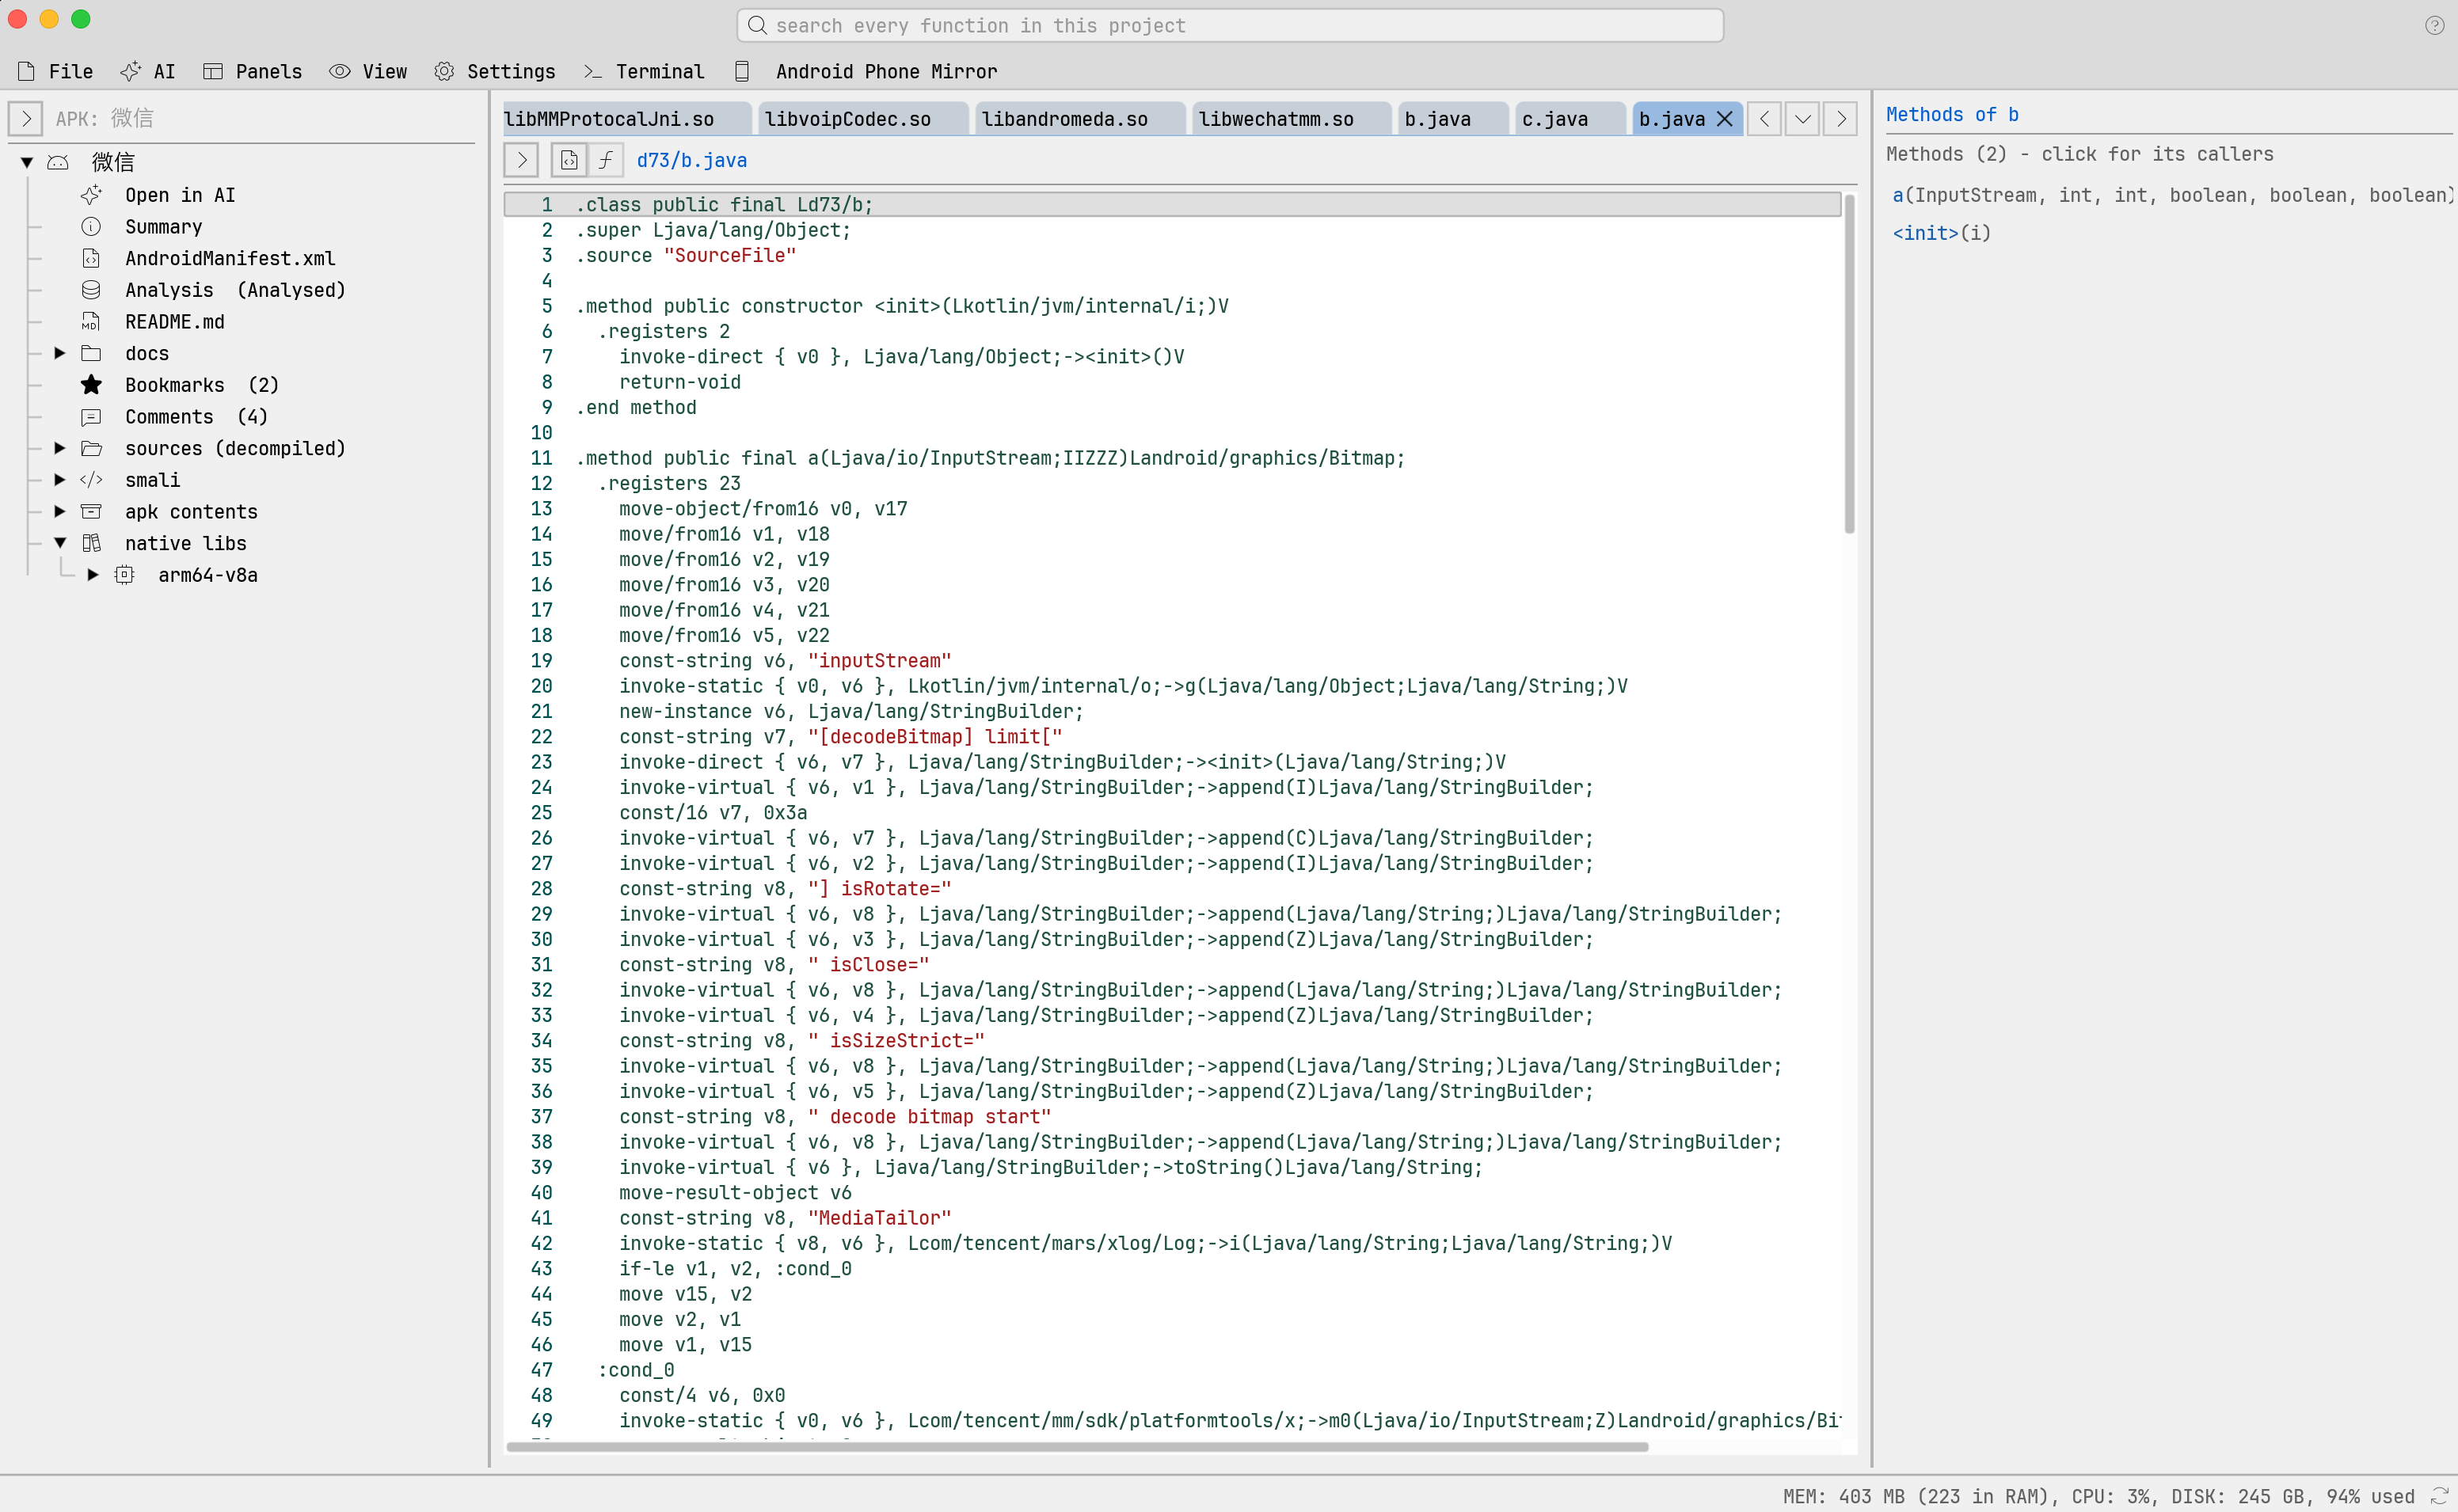2458x1512 pixels.
Task: Expand the smali node
Action: point(60,480)
